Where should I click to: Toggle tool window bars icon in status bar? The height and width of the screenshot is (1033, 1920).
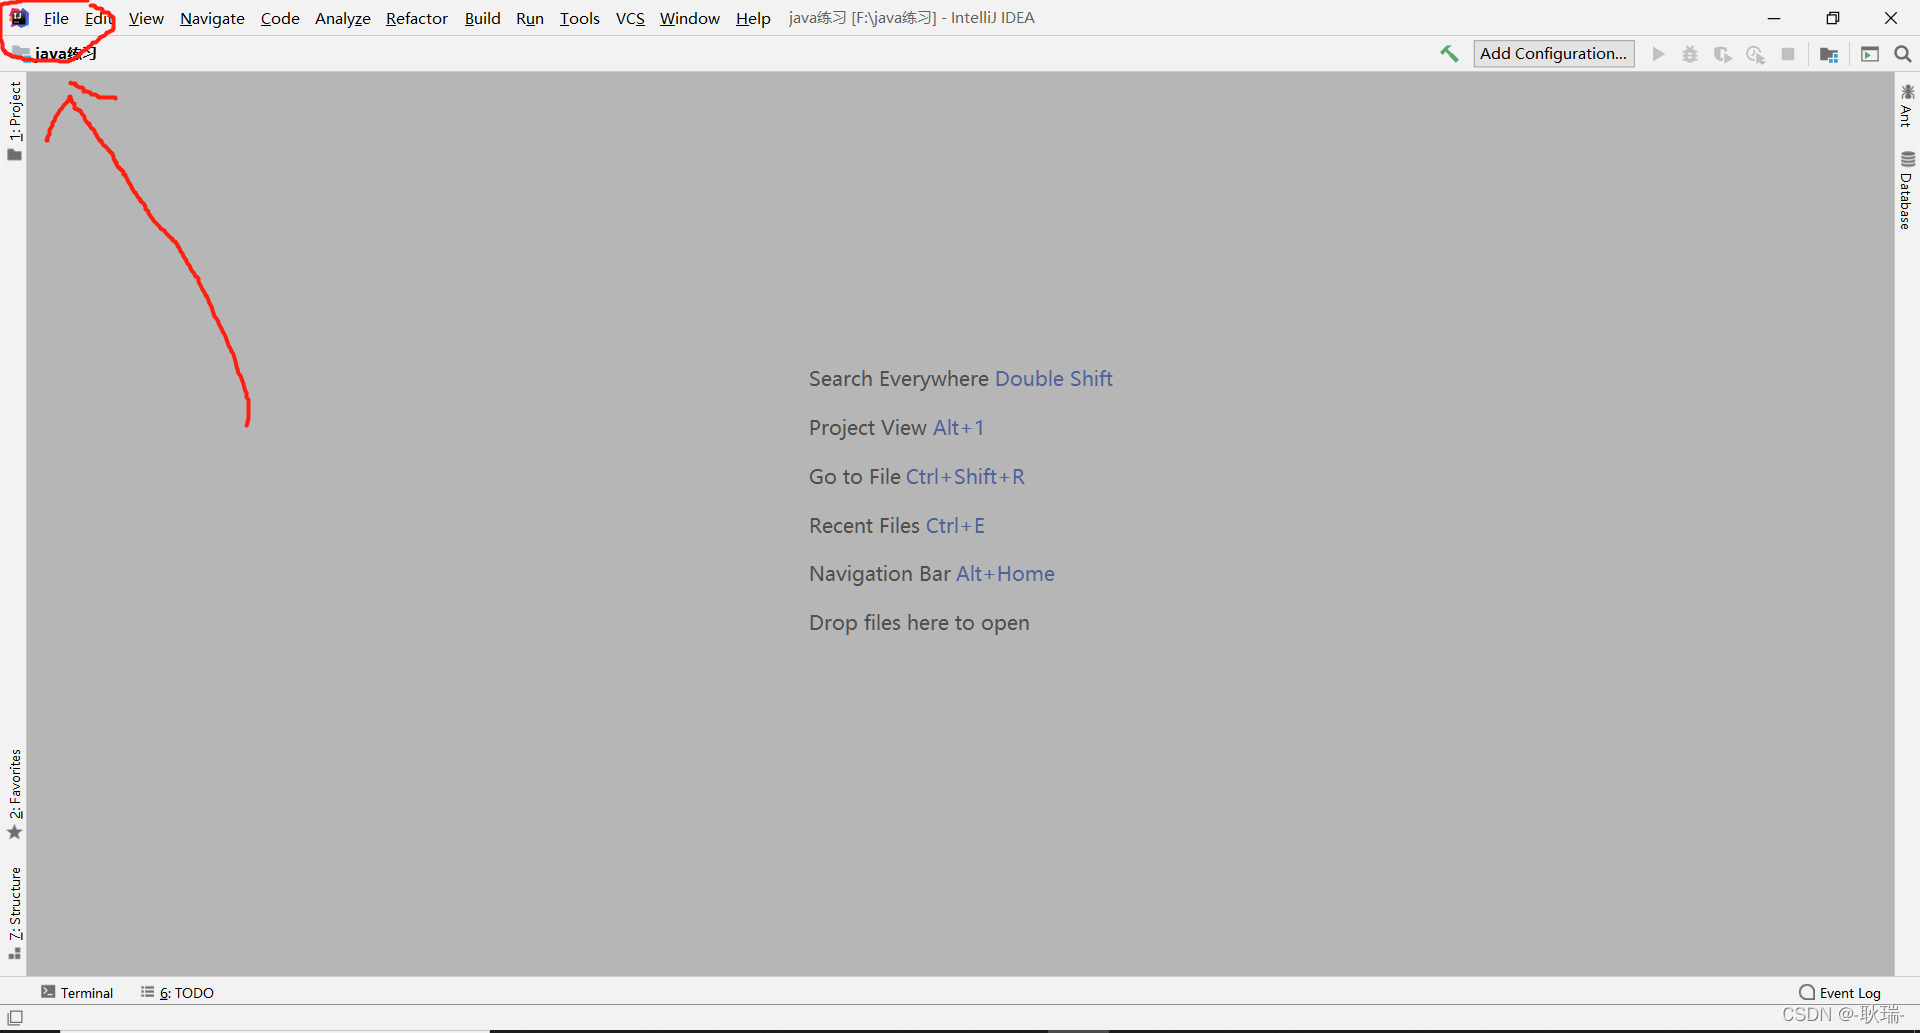[15, 1018]
